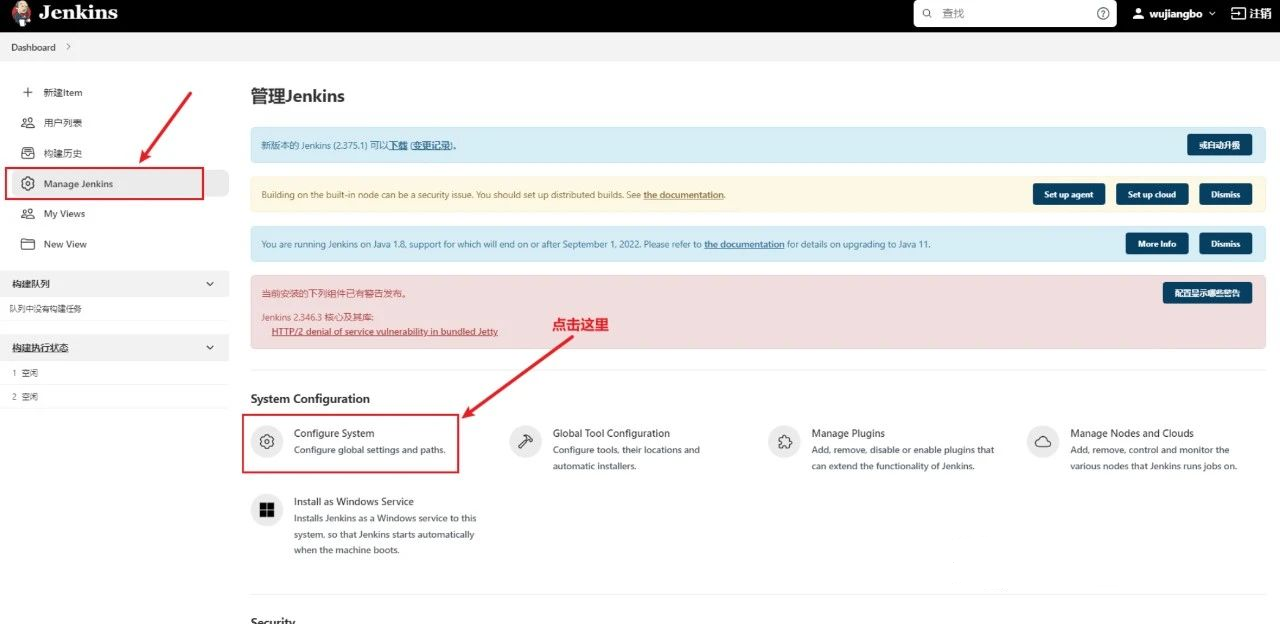Click the 构建执行状态 panel header text
The height and width of the screenshot is (624, 1280).
(40, 348)
